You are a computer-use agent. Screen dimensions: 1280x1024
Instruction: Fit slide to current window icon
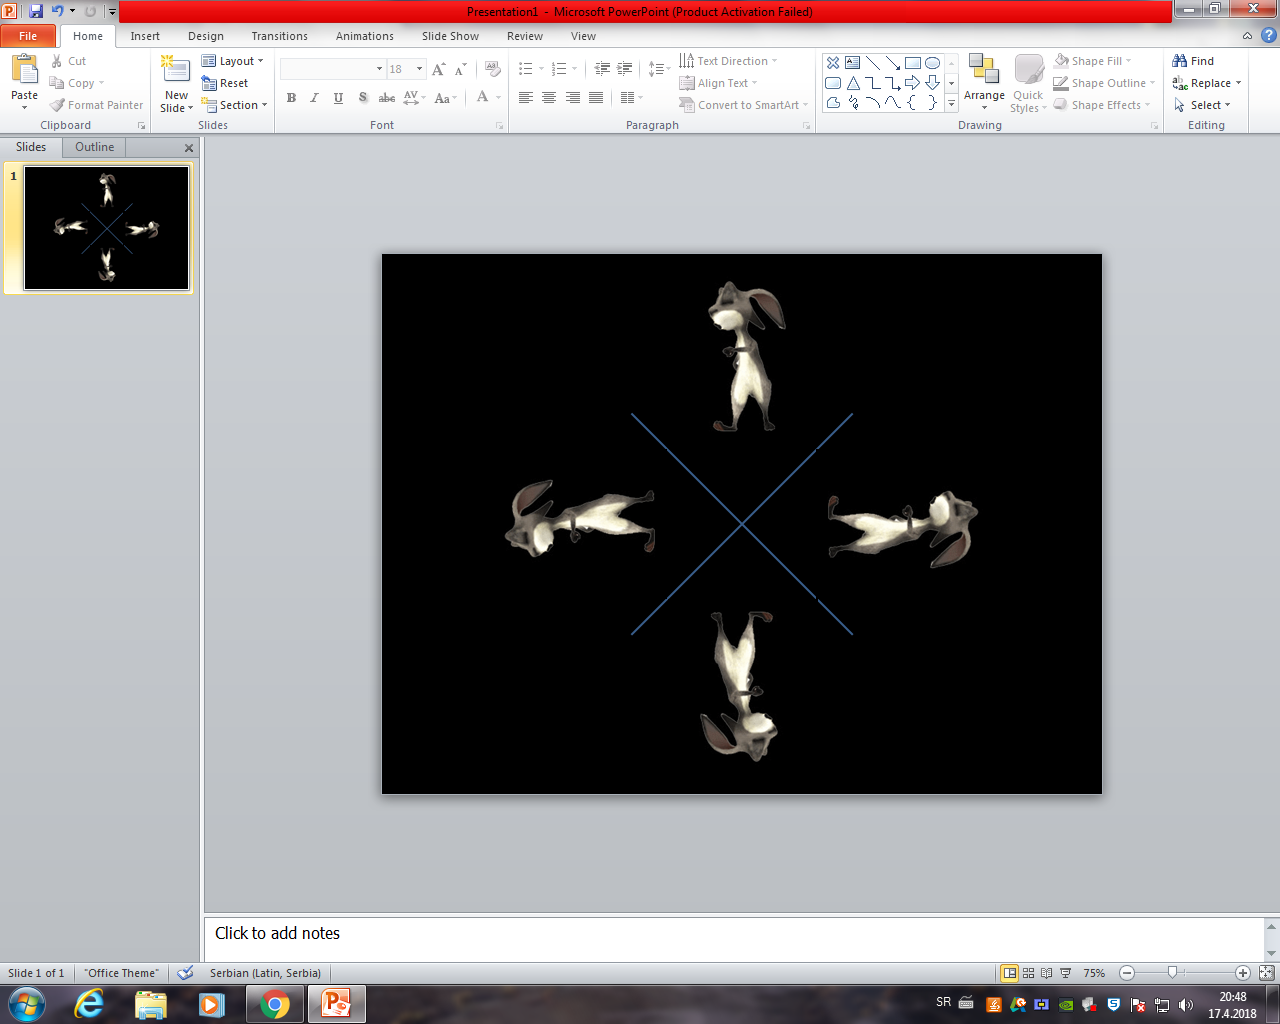click(x=1266, y=973)
